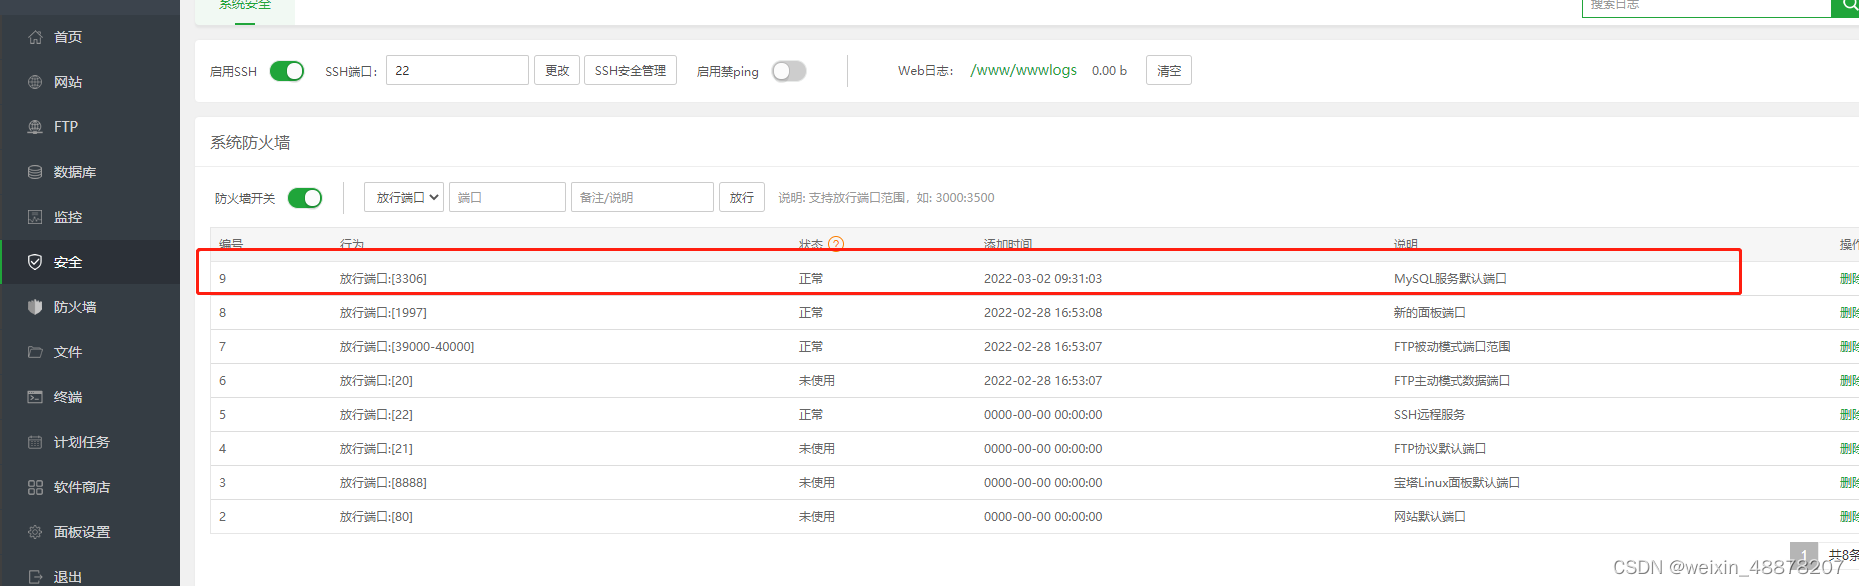Click the 2022-02-28 16:53:08 timestamp
The height and width of the screenshot is (586, 1859).
pyautogui.click(x=1043, y=313)
